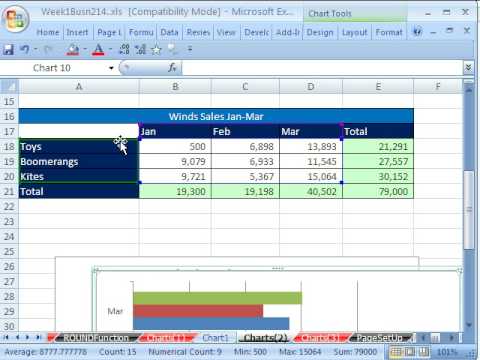The width and height of the screenshot is (480, 360).
Task: Open Chart Tools Design tab
Action: point(320,32)
